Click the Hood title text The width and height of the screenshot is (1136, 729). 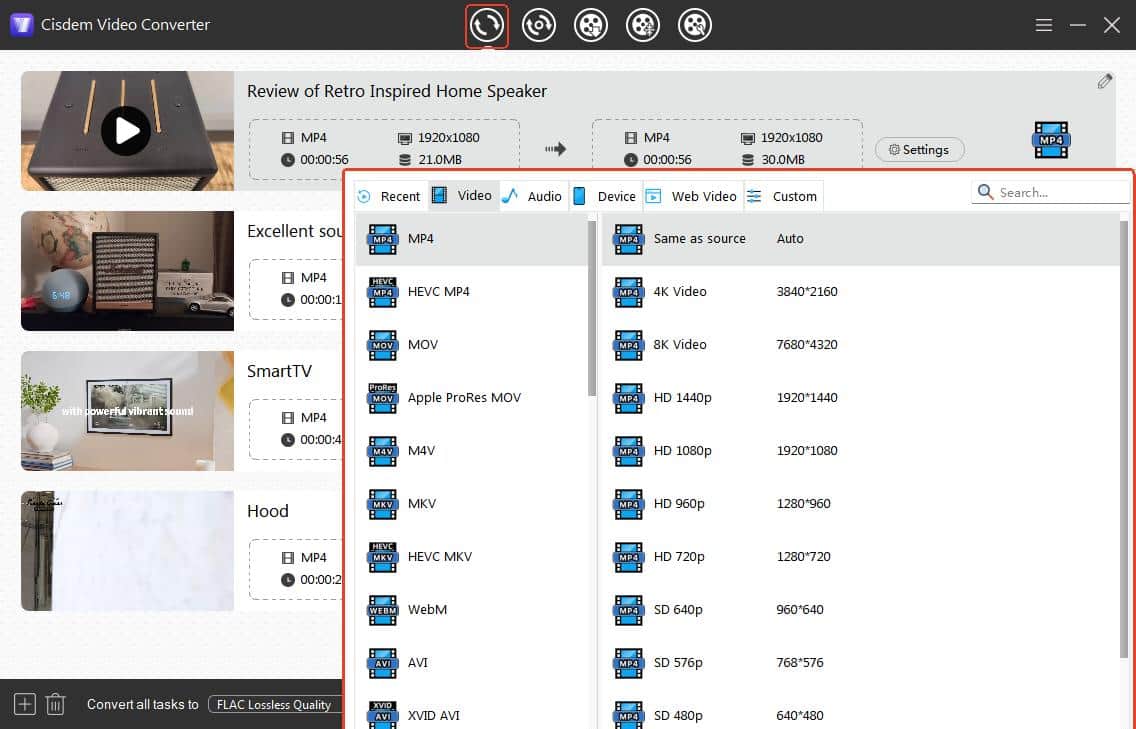[268, 511]
